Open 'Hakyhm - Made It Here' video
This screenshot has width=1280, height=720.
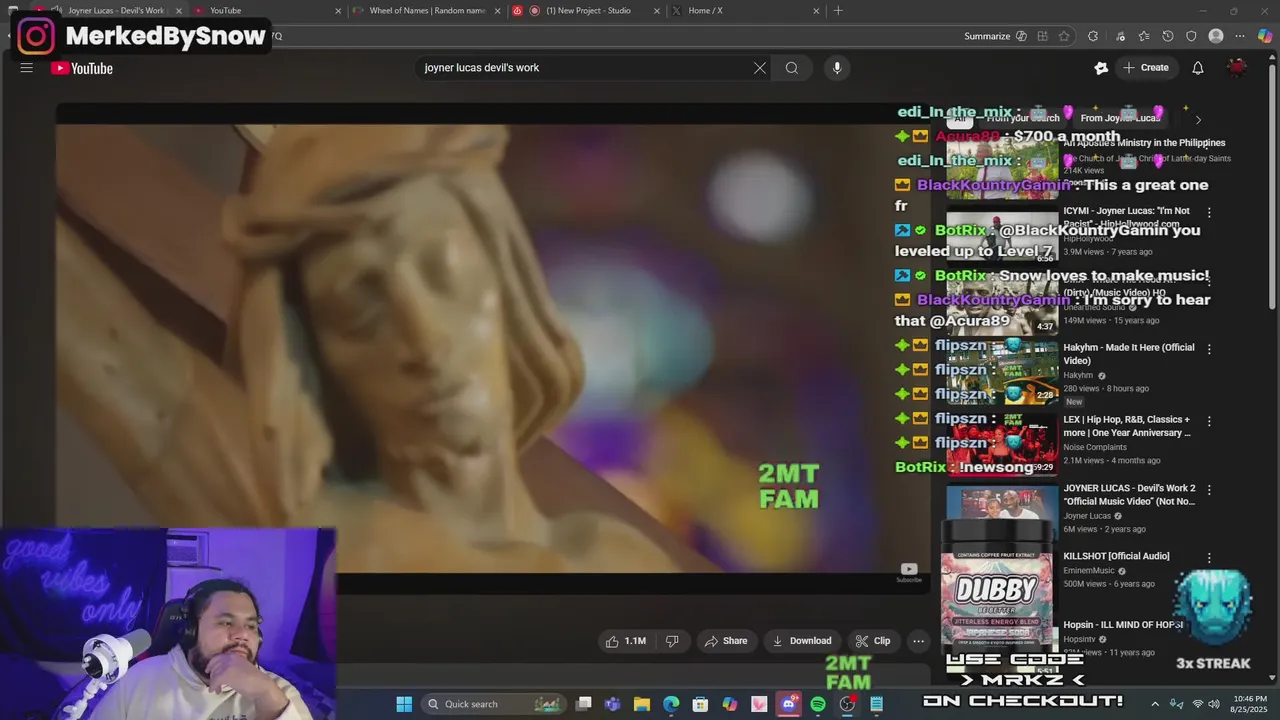pos(1129,354)
